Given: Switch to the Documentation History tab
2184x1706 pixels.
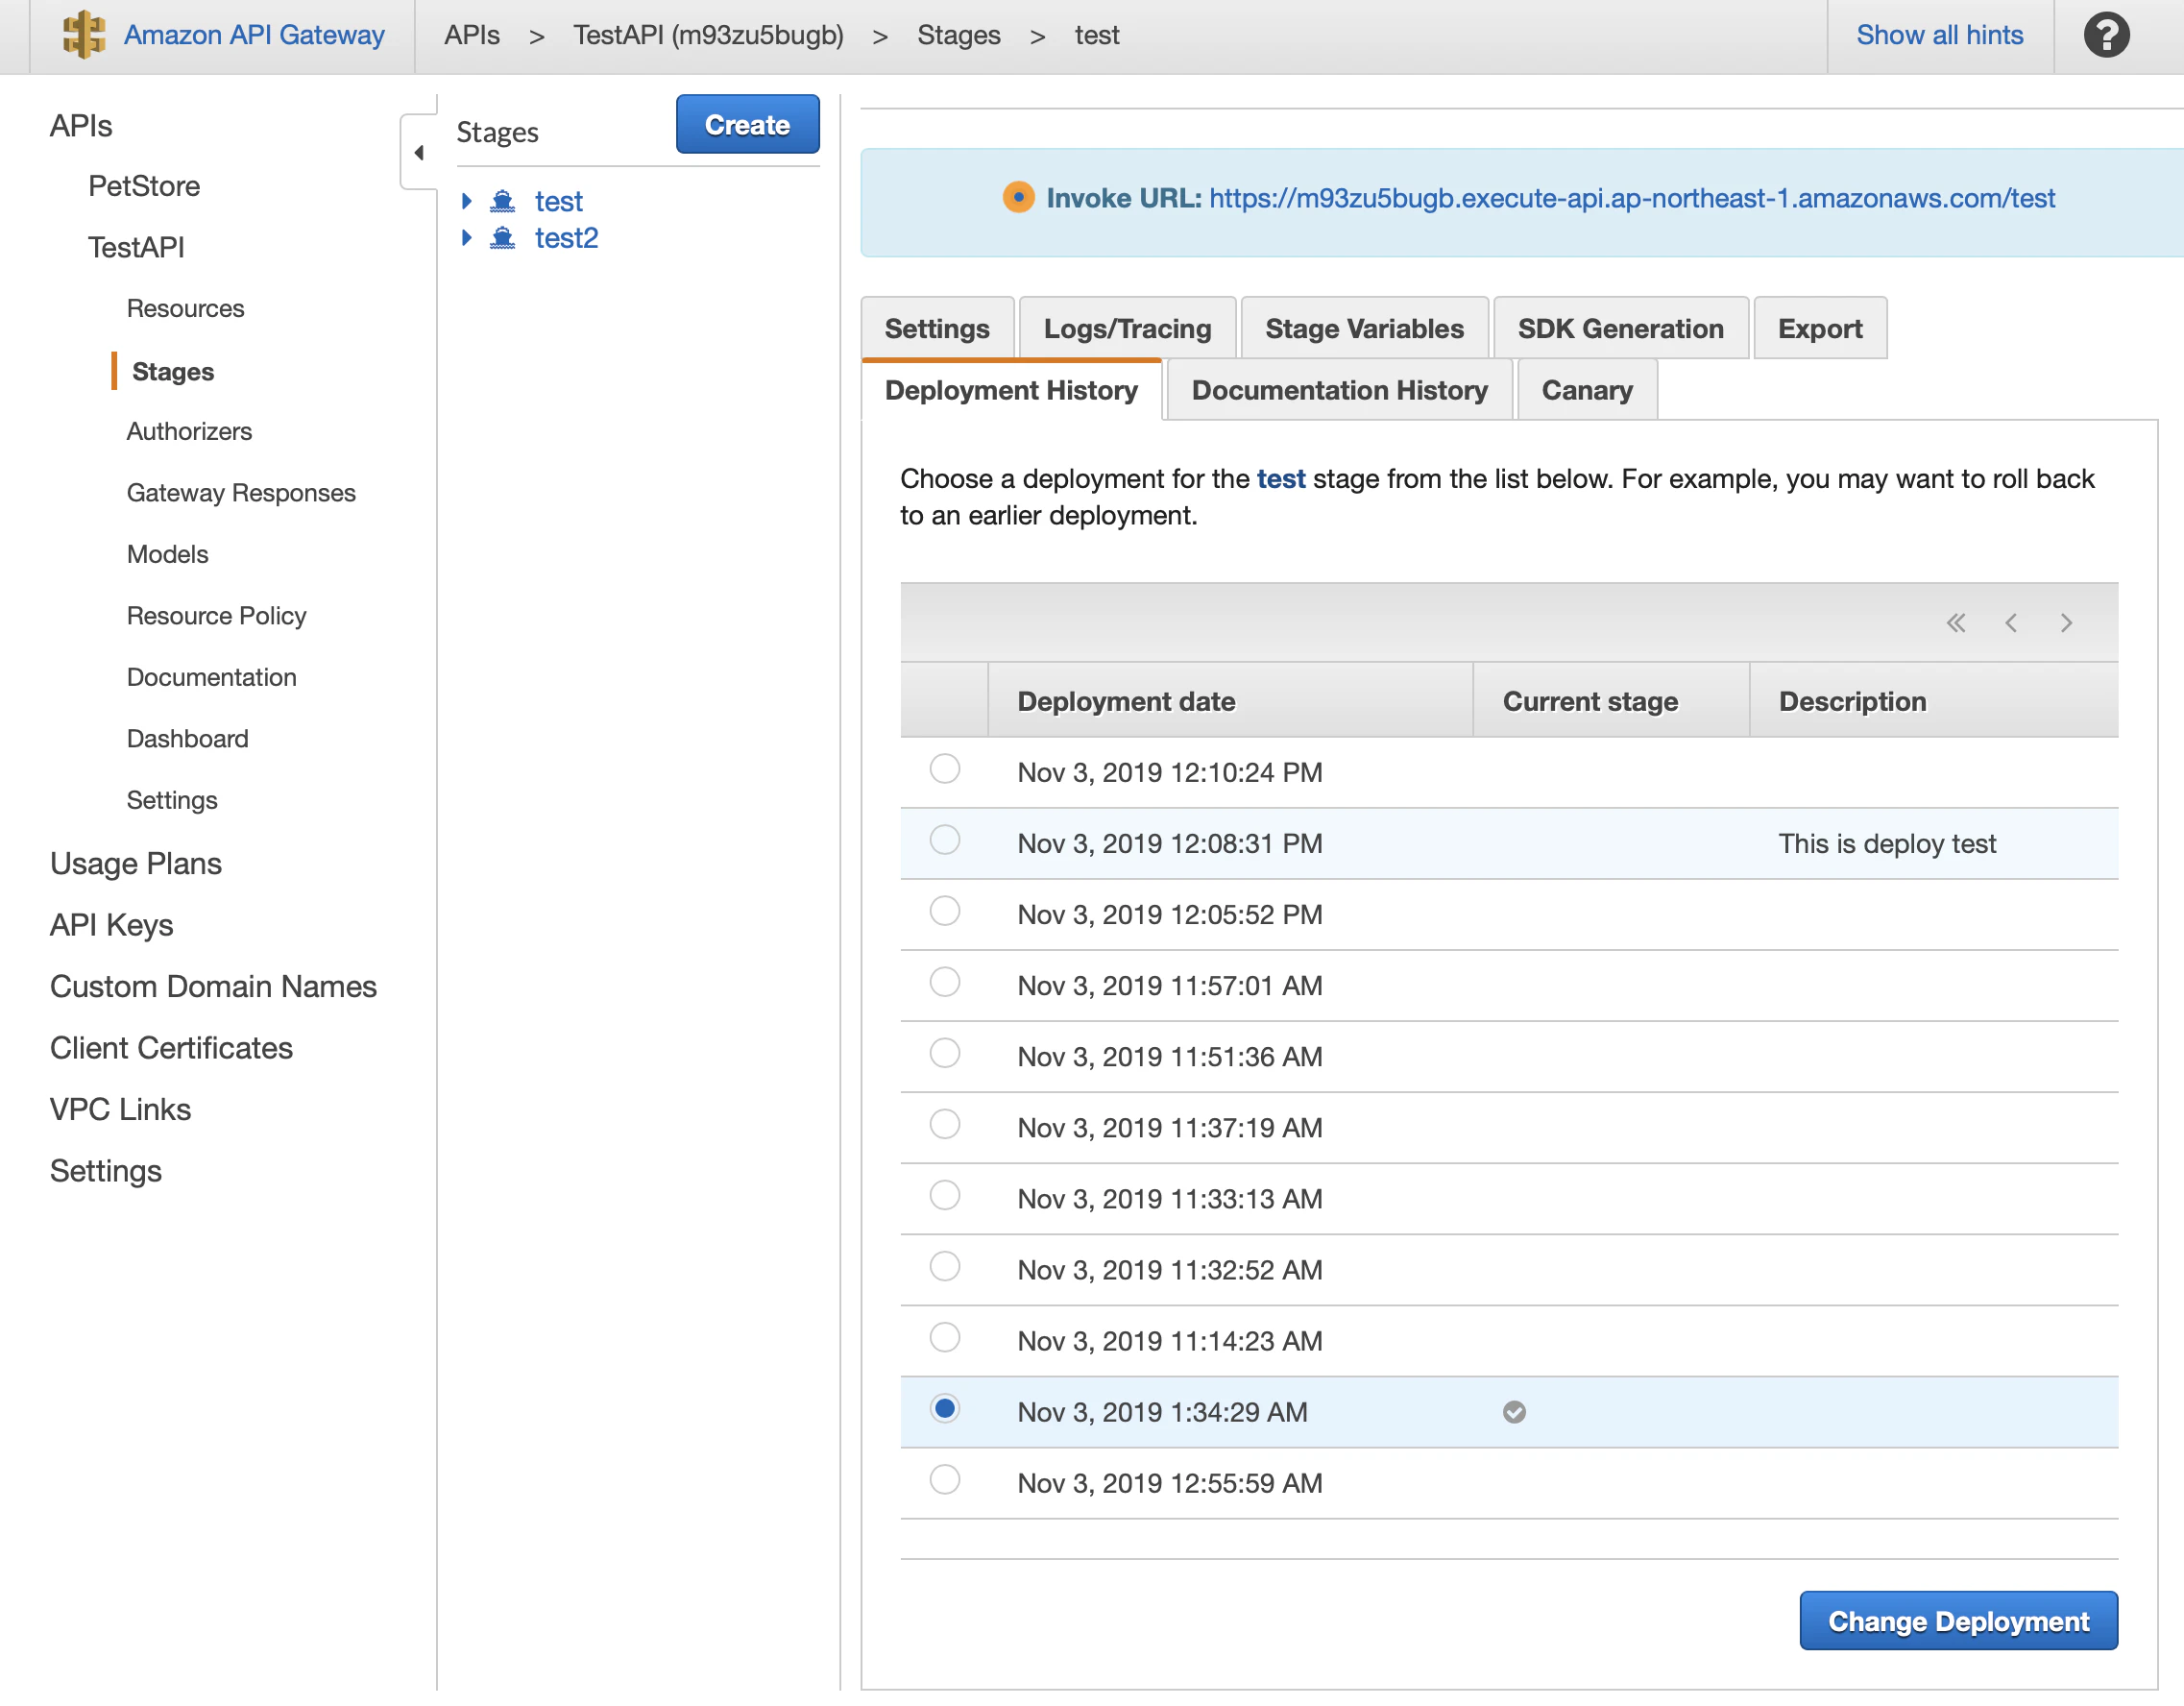Looking at the screenshot, I should pos(1339,390).
